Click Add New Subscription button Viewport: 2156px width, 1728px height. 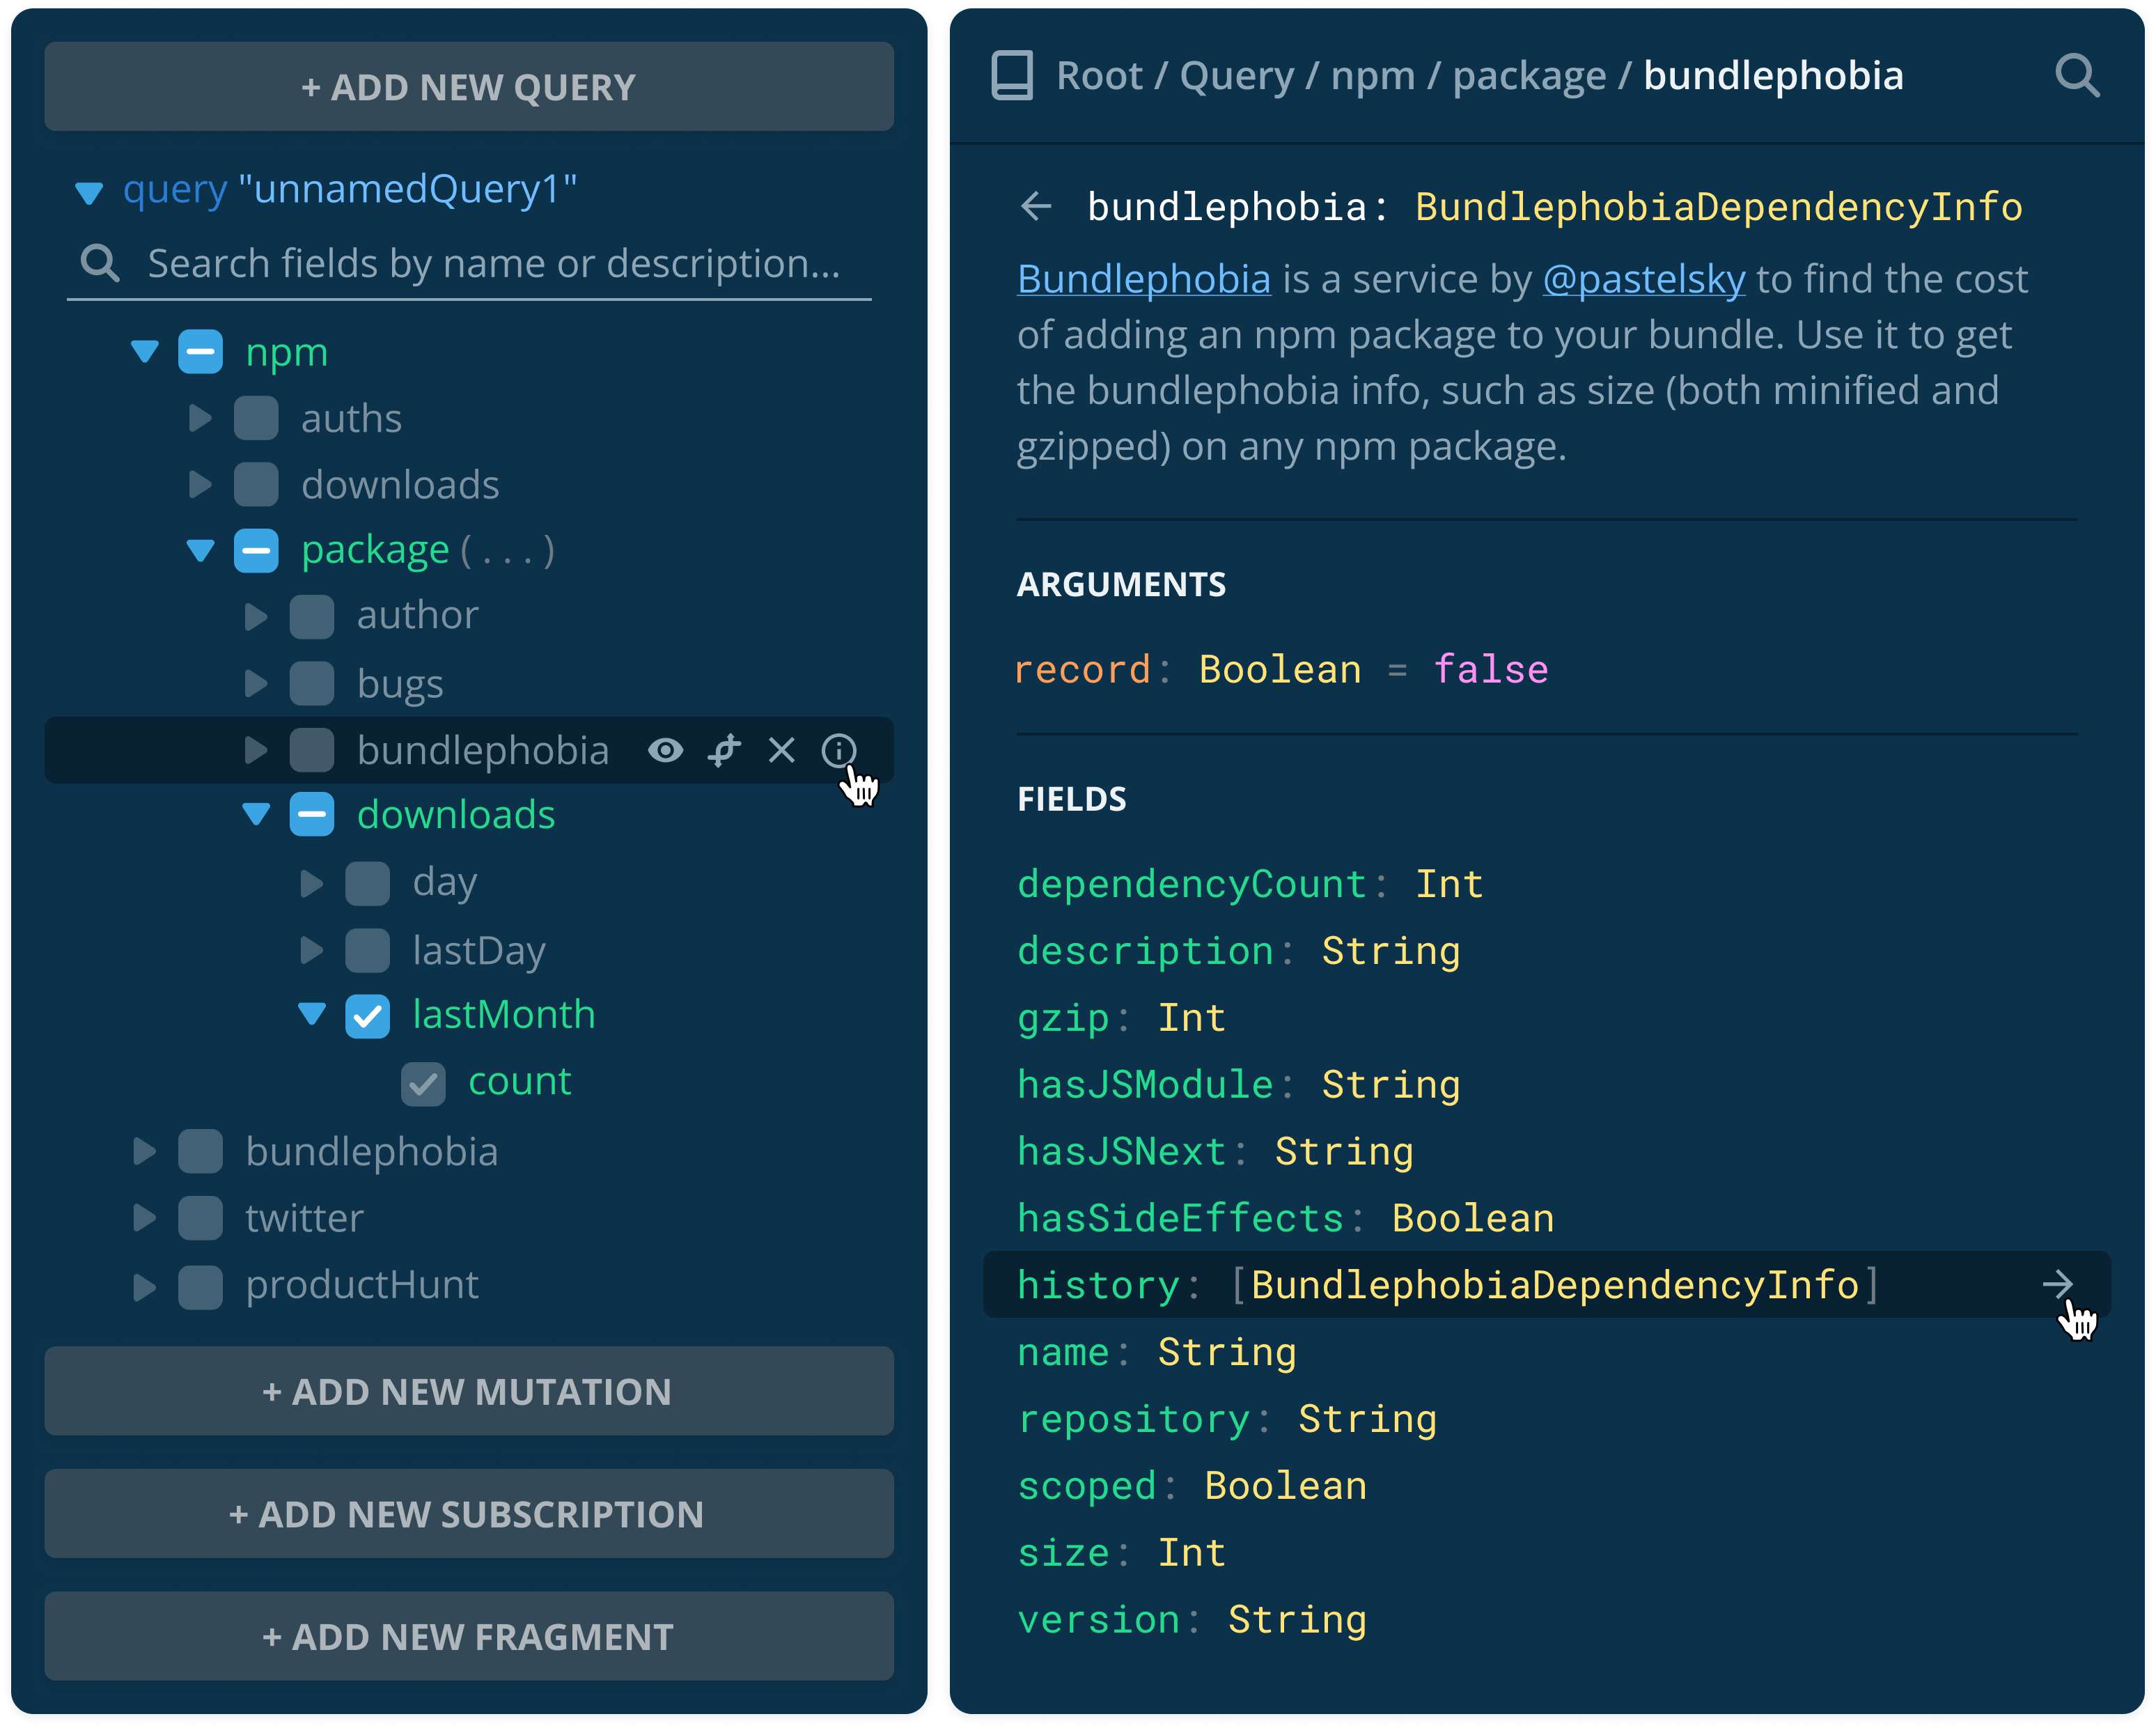469,1514
